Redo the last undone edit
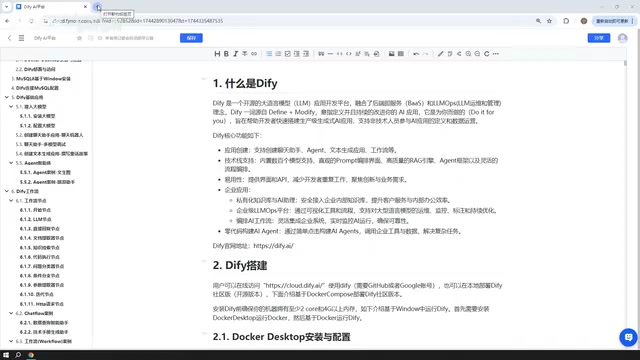Viewport: 640px width, 360px height. [425, 54]
